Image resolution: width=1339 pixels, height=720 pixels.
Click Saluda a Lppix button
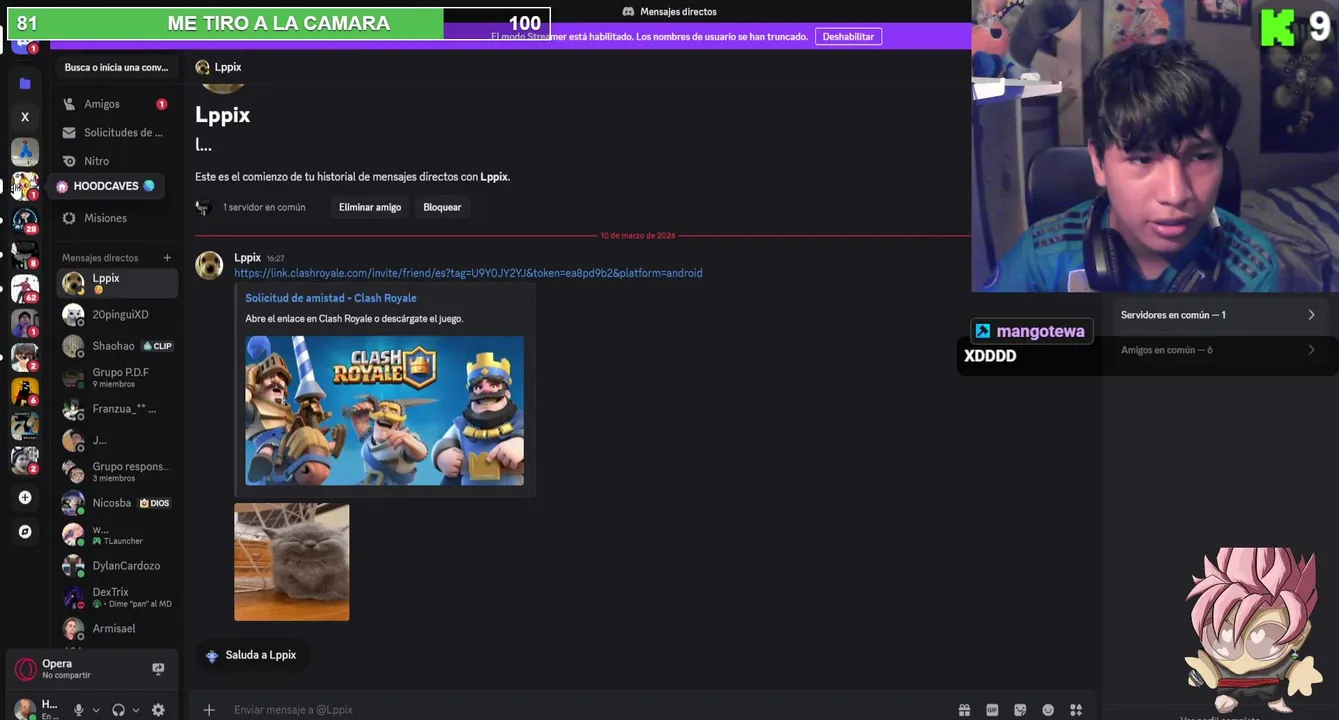pos(251,655)
